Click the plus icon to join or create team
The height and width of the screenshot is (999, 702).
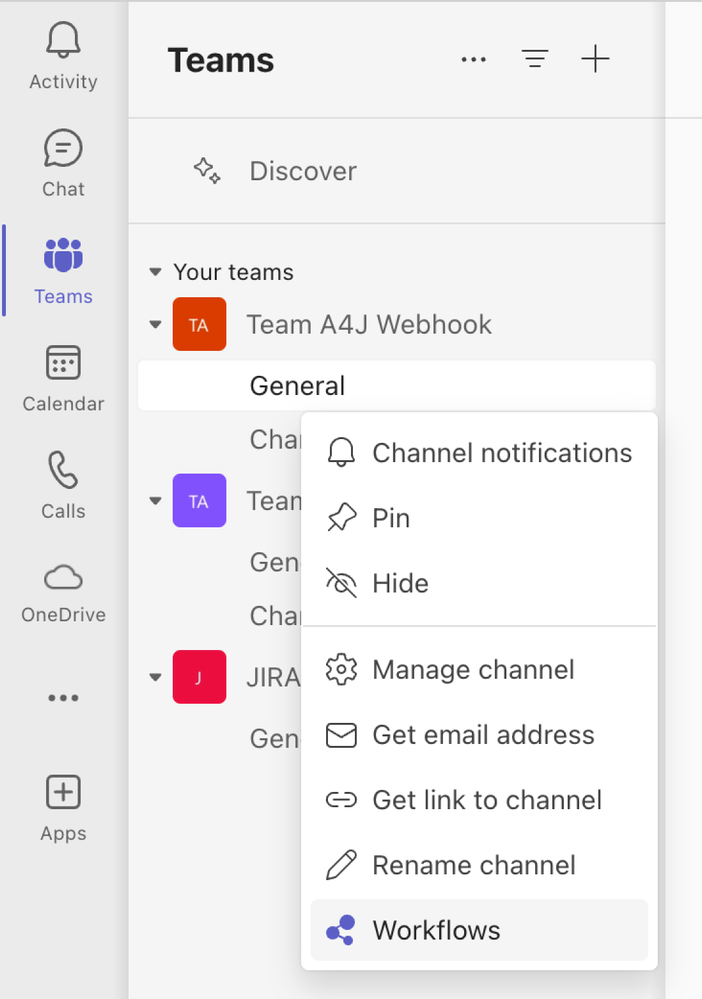pyautogui.click(x=596, y=59)
